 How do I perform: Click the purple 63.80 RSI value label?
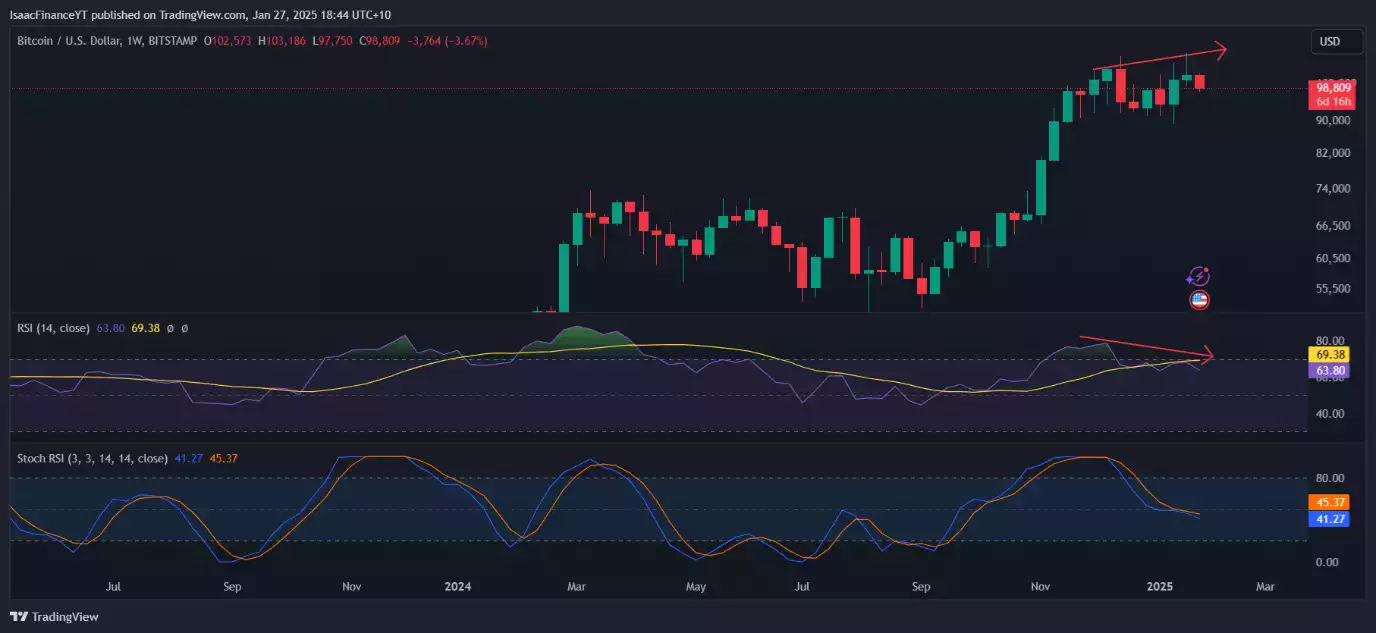1329,370
